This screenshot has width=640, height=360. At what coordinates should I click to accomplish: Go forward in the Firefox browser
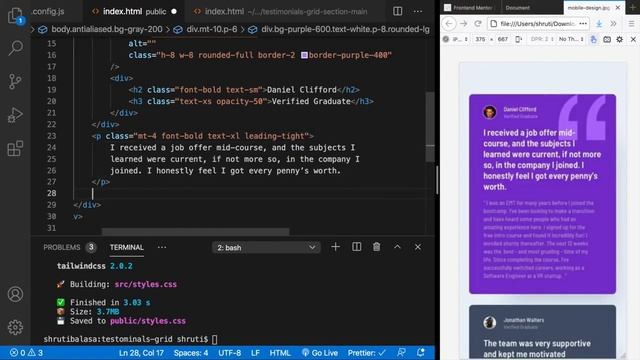pyautogui.click(x=464, y=24)
